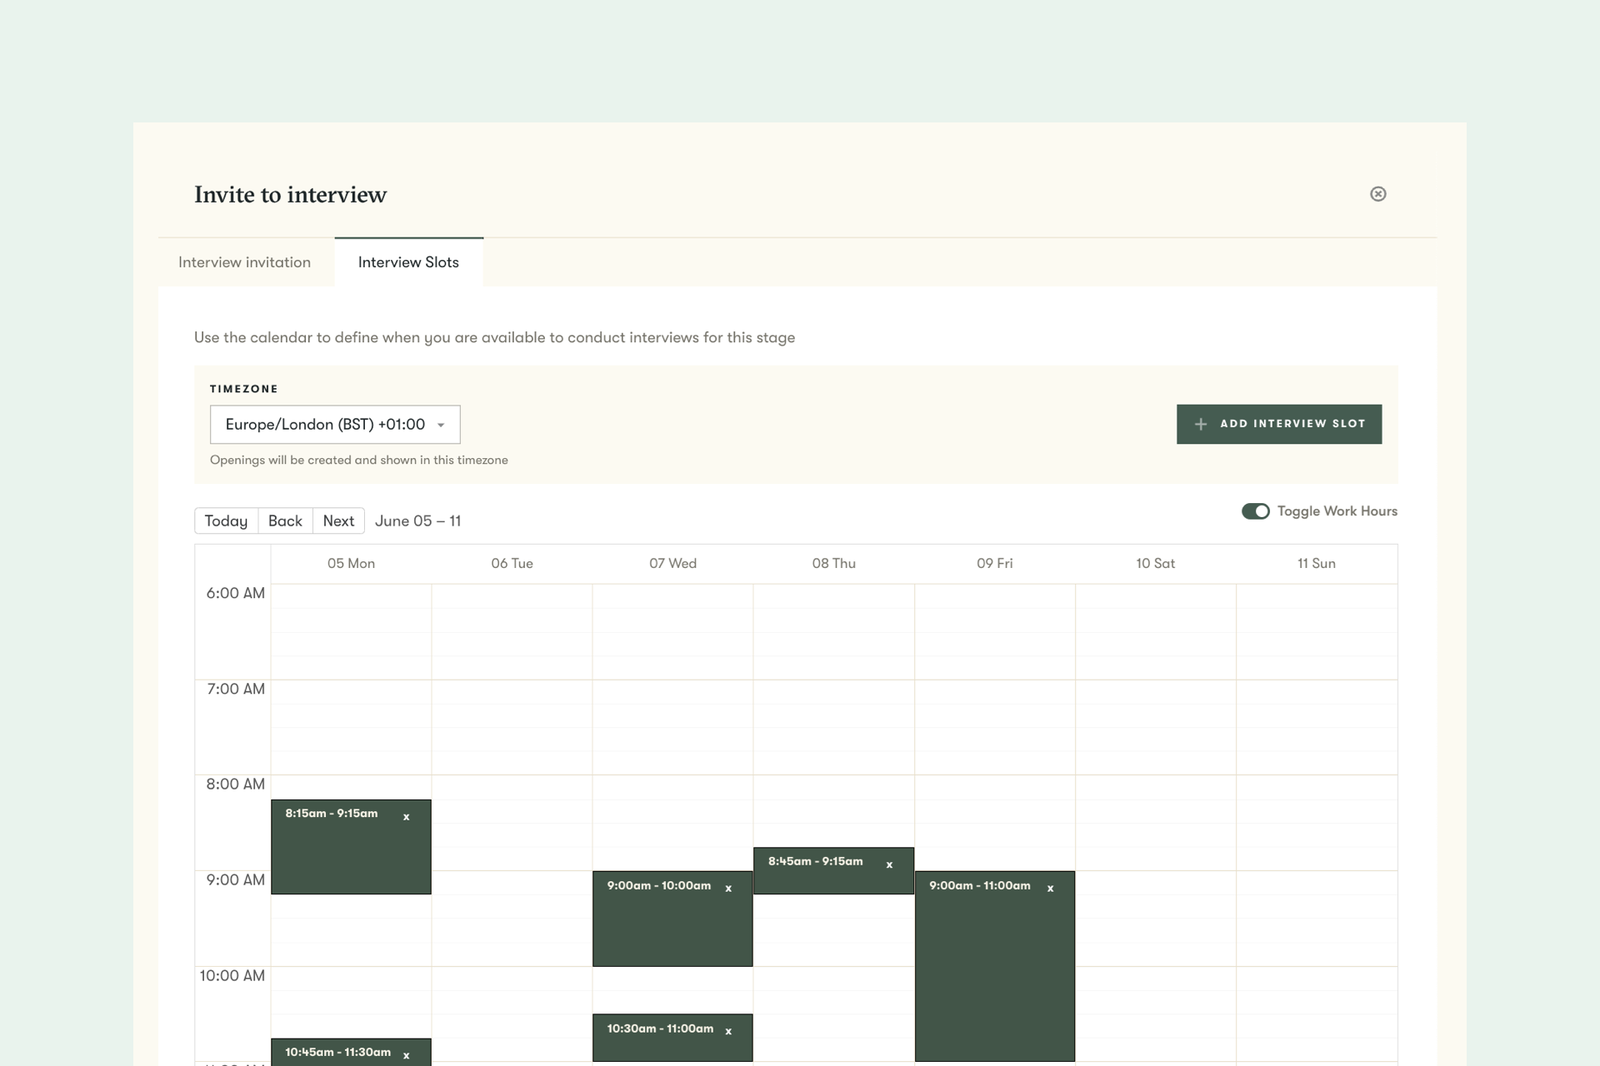Screen dimensions: 1600x1066
Task: Click the Add Interview Slot button
Action: coord(1279,423)
